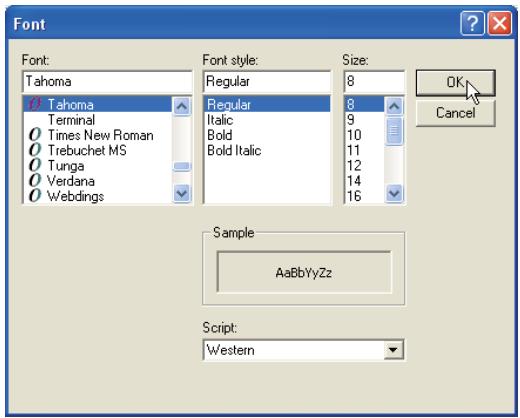The image size is (520, 418).
Task: Select size 8 in the list
Action: point(364,105)
